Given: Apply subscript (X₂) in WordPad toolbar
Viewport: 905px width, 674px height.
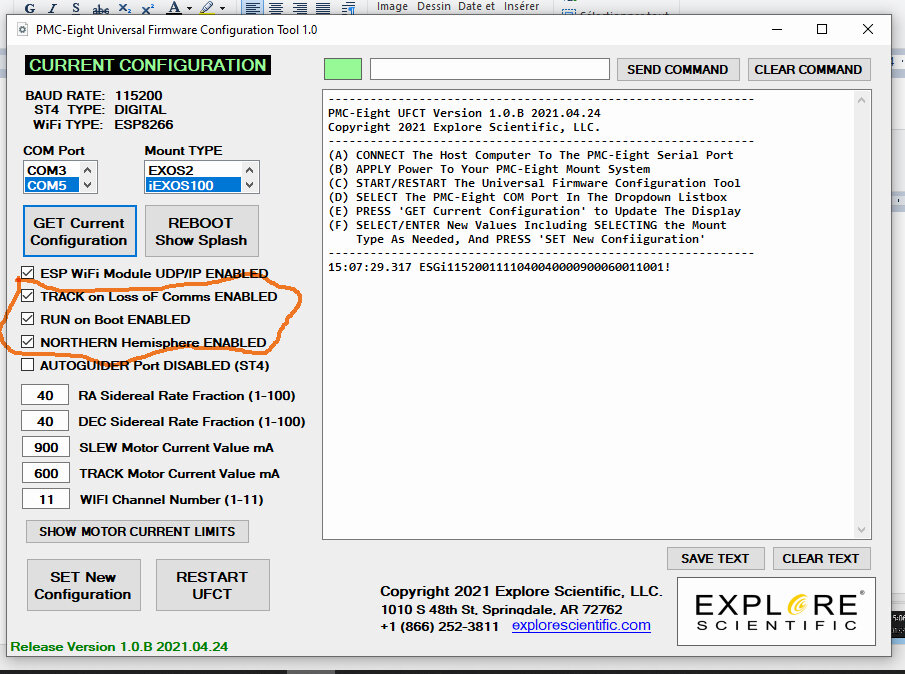Looking at the screenshot, I should coord(125,8).
